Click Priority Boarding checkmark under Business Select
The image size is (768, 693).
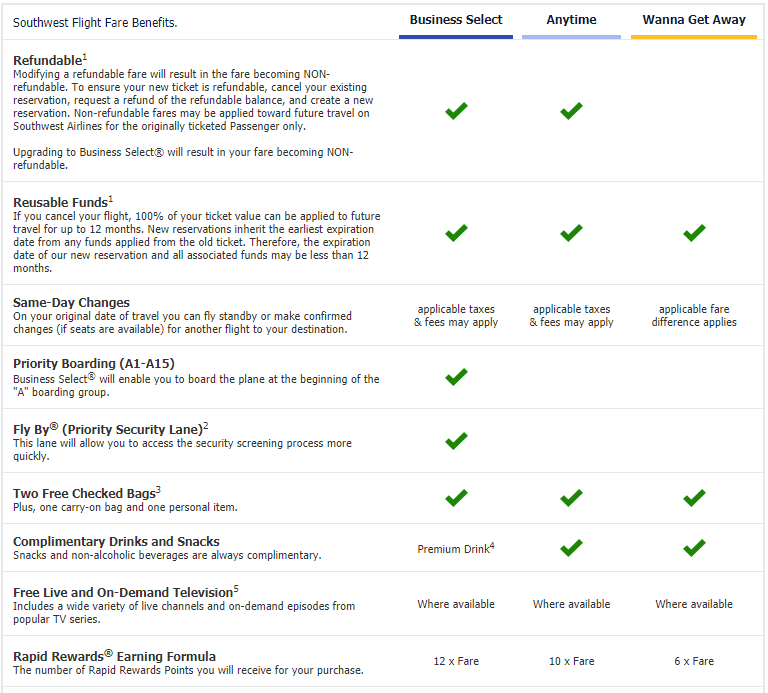(456, 377)
